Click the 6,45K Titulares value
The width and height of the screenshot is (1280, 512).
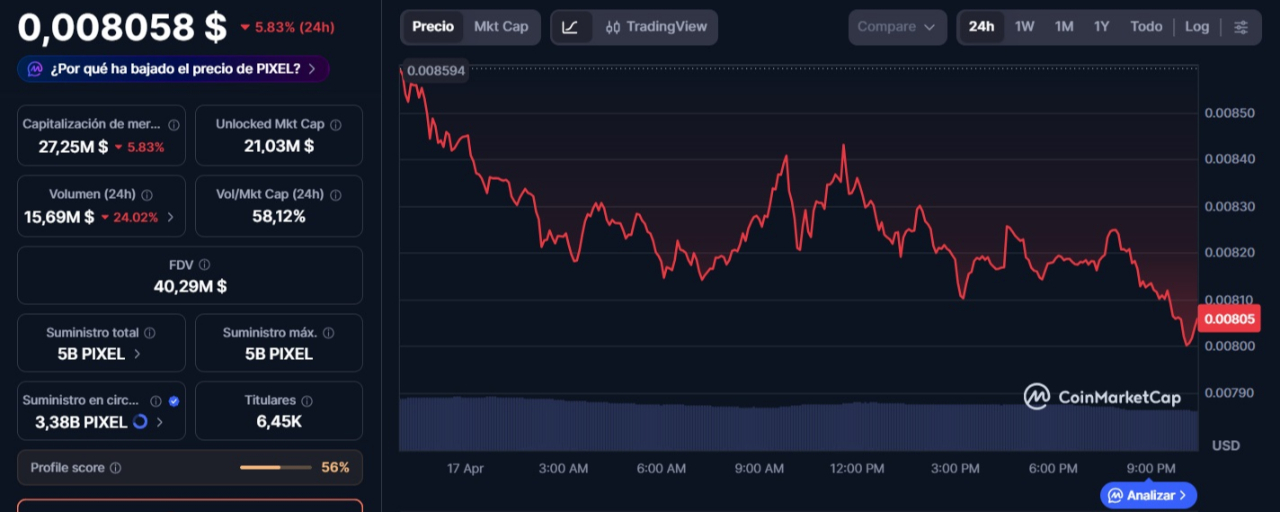tap(279, 422)
